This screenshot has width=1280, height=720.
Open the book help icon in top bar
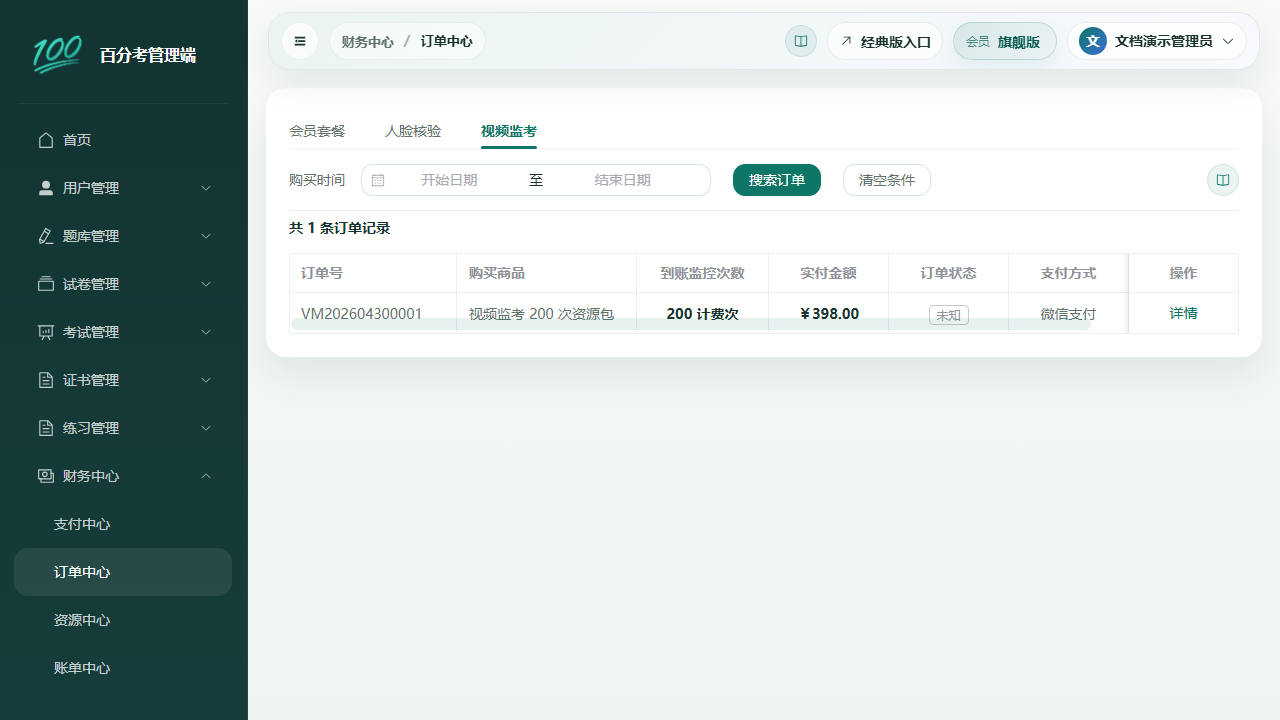pyautogui.click(x=801, y=41)
